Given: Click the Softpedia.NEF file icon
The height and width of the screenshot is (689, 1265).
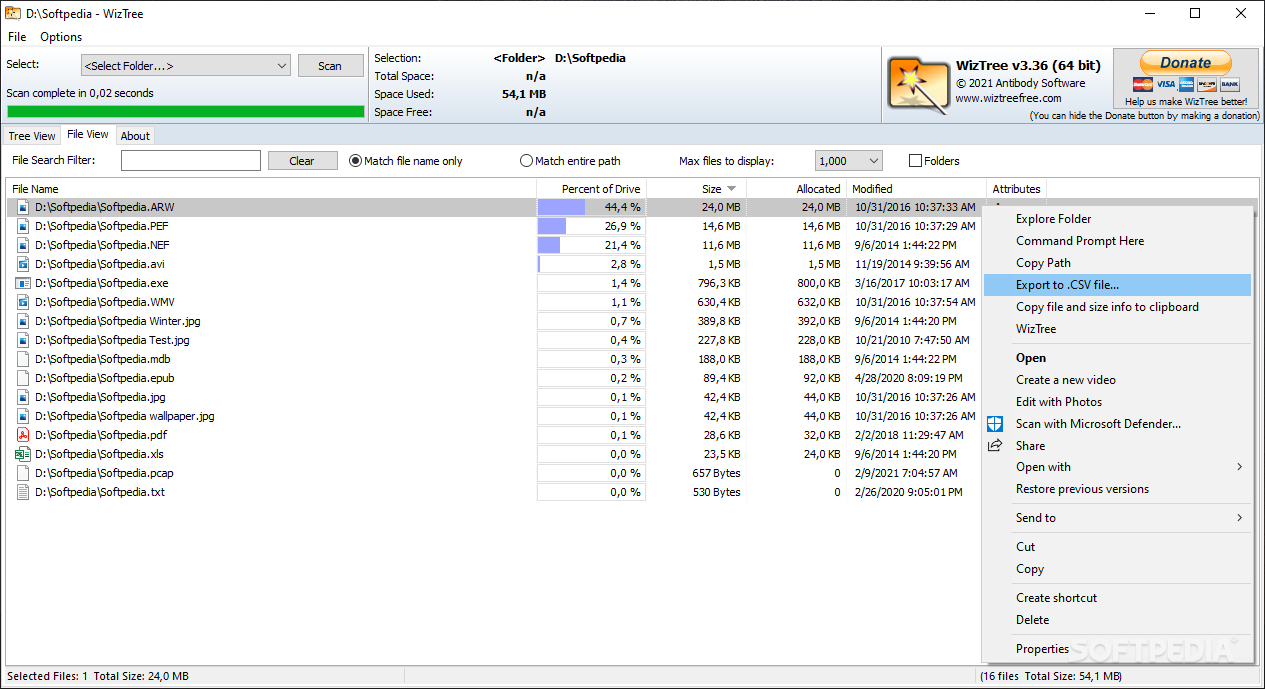Looking at the screenshot, I should 23,246.
